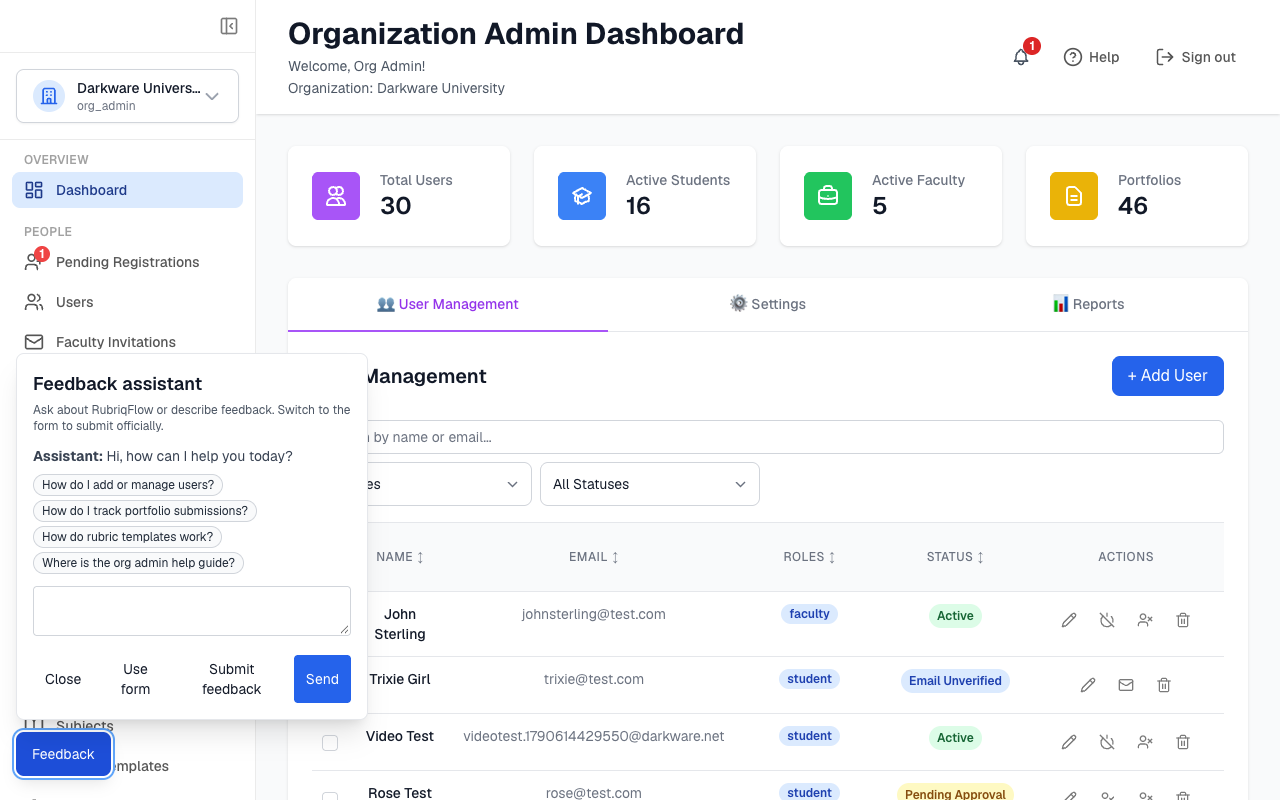This screenshot has height=800, width=1280.
Task: Click the remove-user icon for Video Test
Action: coord(1145,742)
